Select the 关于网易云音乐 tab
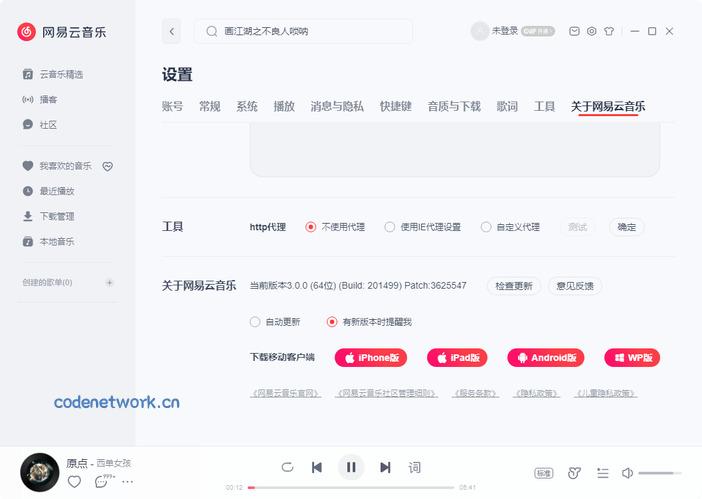Image resolution: width=702 pixels, height=499 pixels. pyautogui.click(x=608, y=106)
